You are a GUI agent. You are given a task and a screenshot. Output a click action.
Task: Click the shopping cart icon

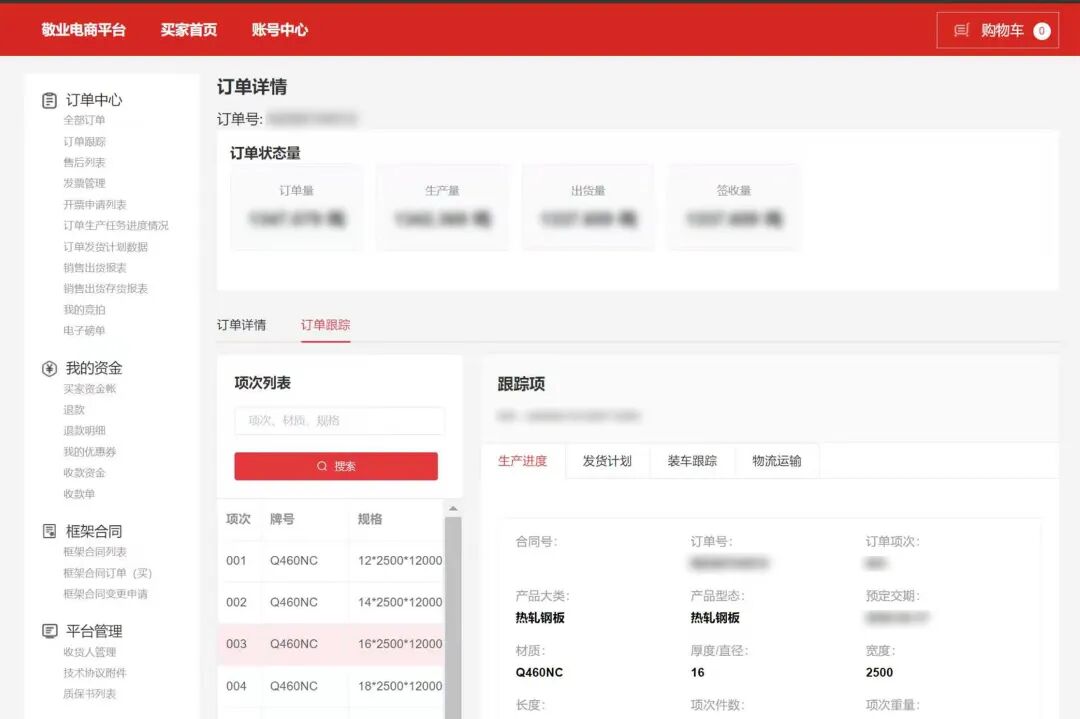coord(962,31)
